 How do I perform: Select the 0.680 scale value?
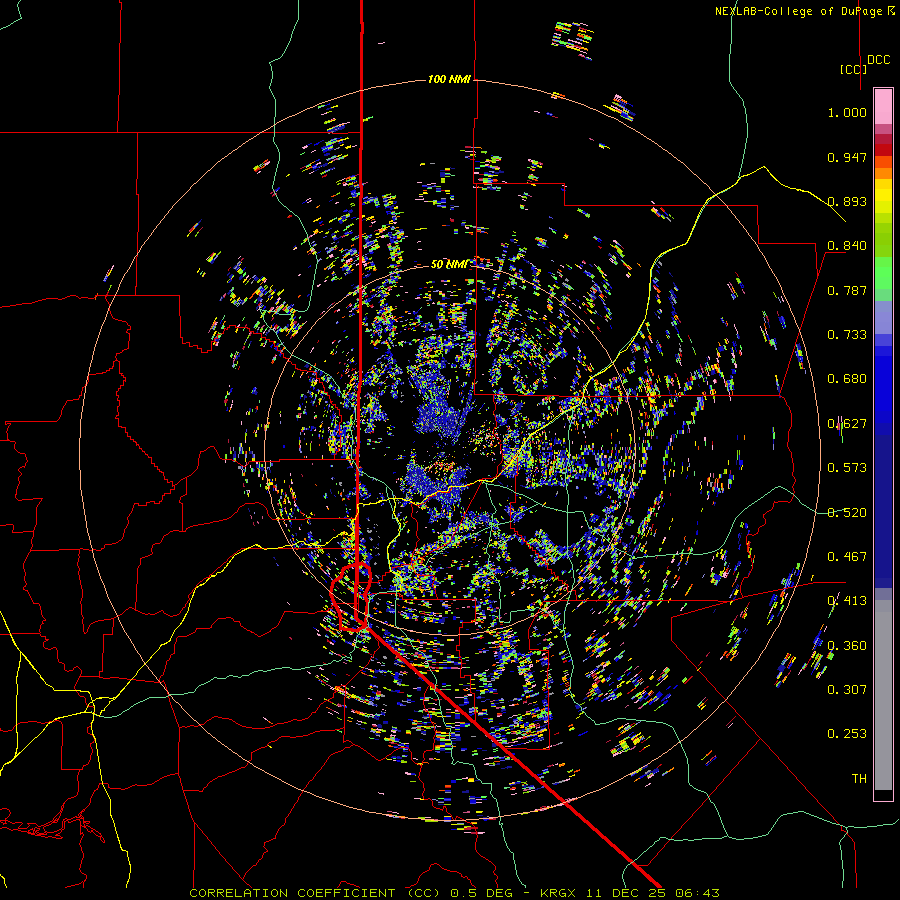click(x=847, y=379)
